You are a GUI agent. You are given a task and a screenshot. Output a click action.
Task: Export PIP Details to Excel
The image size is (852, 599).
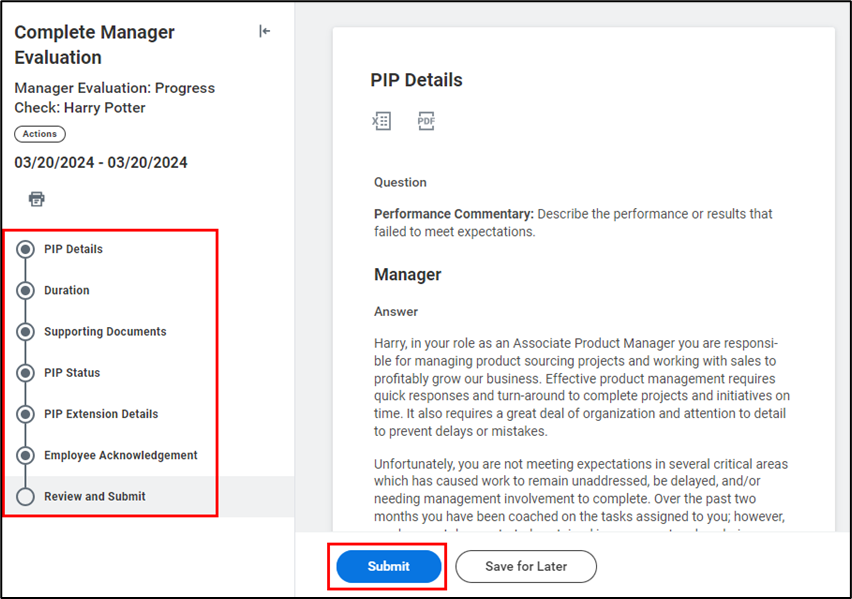381,122
